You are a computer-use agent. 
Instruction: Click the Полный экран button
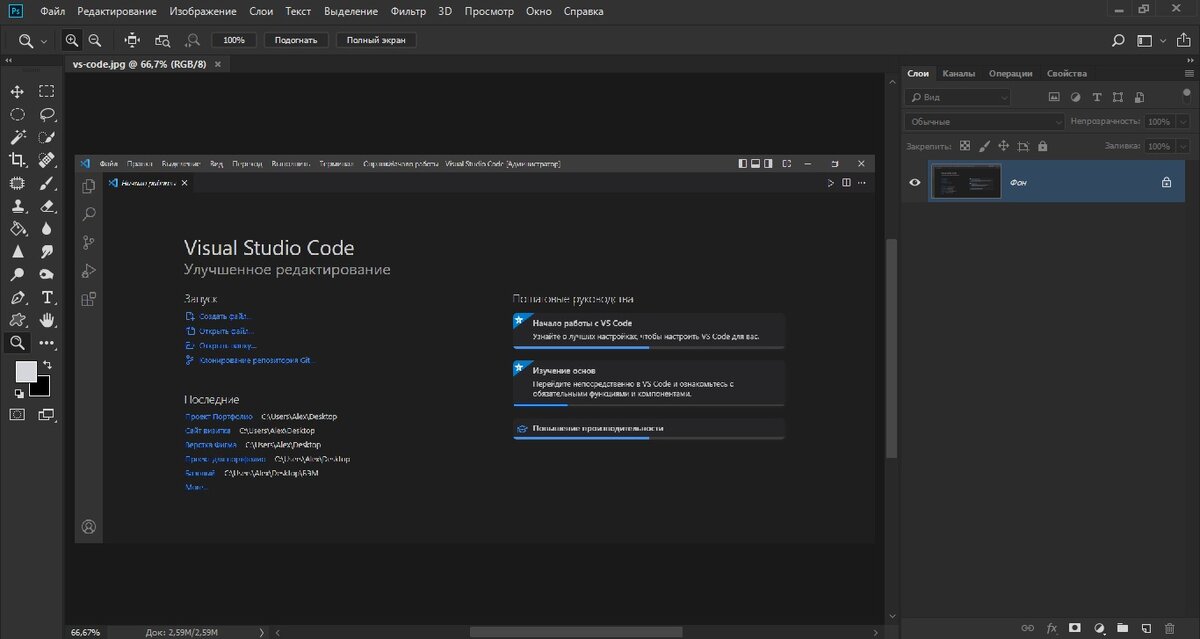tap(376, 40)
